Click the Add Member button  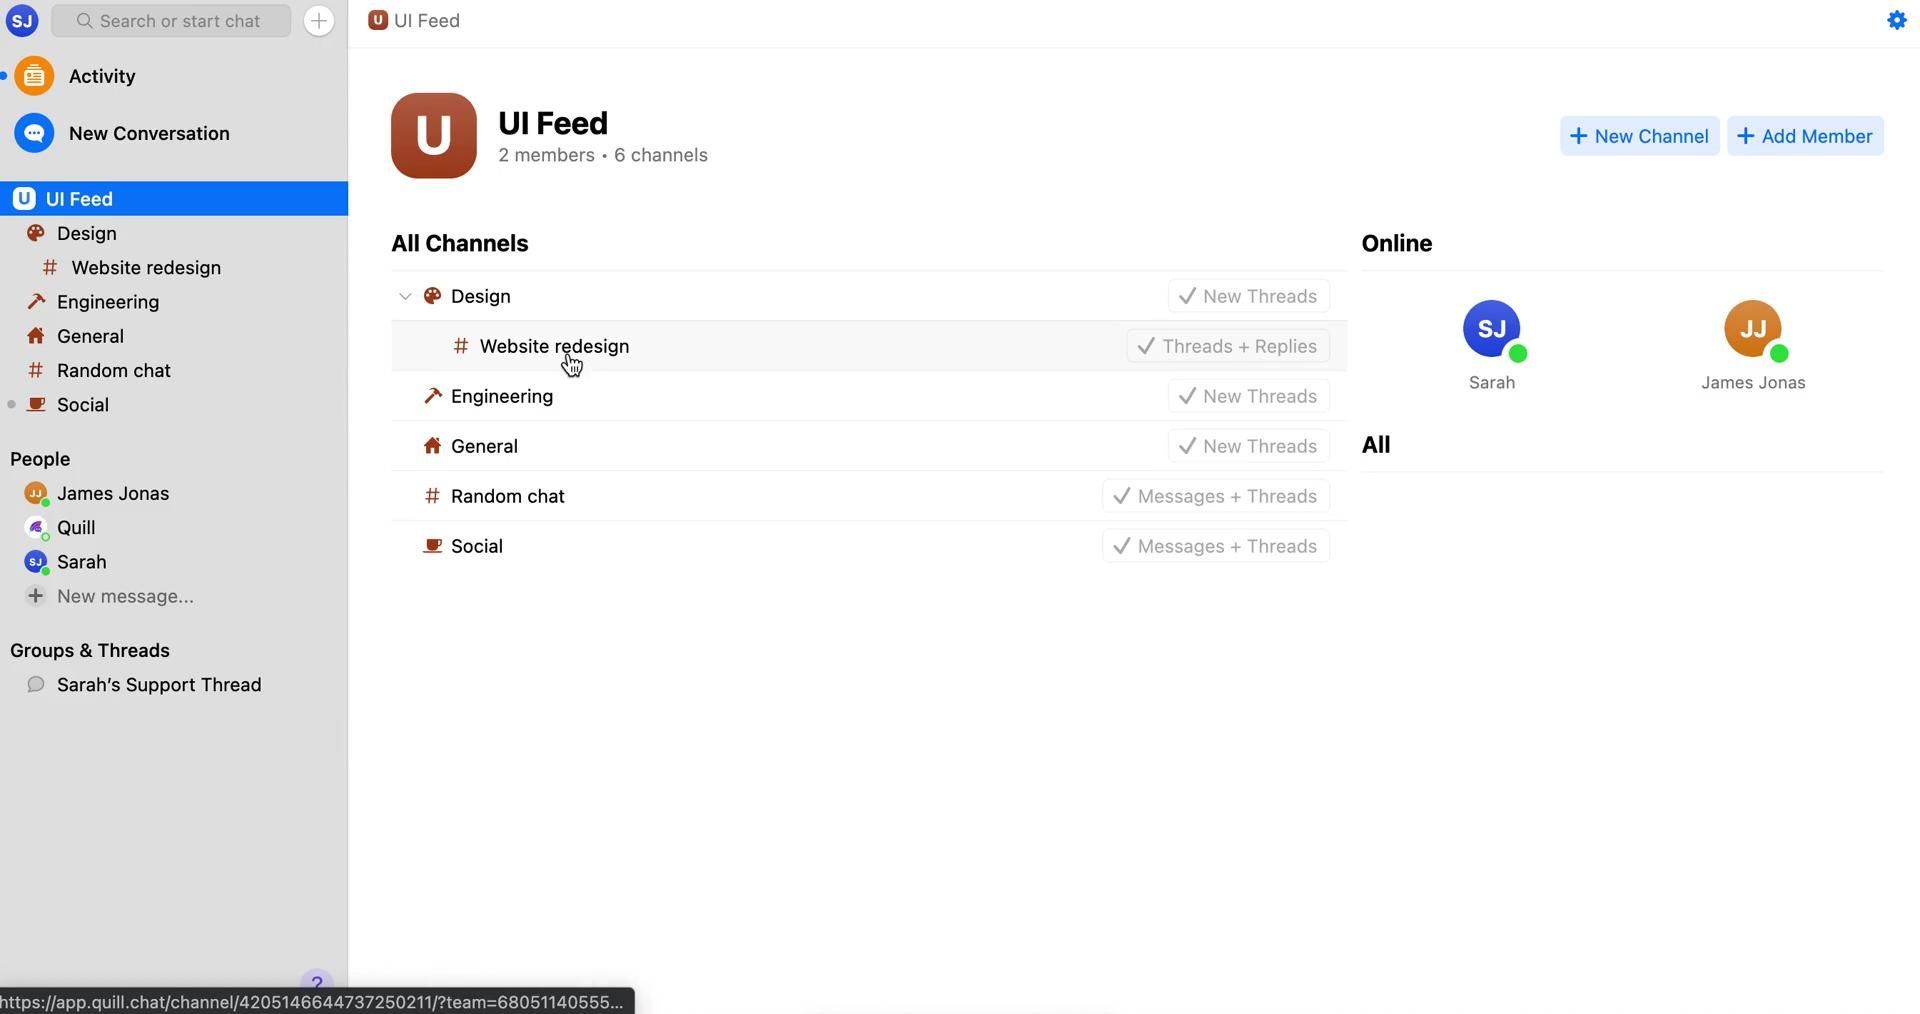(x=1805, y=136)
